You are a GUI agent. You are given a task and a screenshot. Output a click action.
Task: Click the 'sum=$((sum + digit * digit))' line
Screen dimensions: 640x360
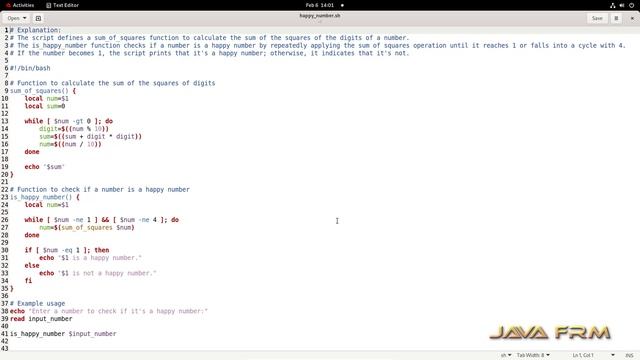[x=91, y=136]
